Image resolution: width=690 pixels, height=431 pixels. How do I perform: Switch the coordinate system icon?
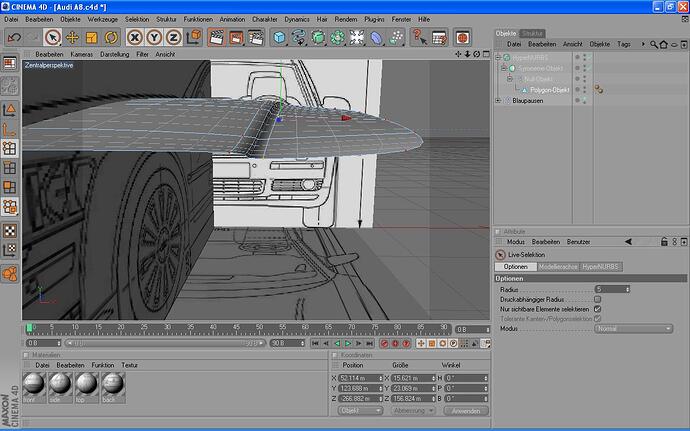pyautogui.click(x=194, y=38)
